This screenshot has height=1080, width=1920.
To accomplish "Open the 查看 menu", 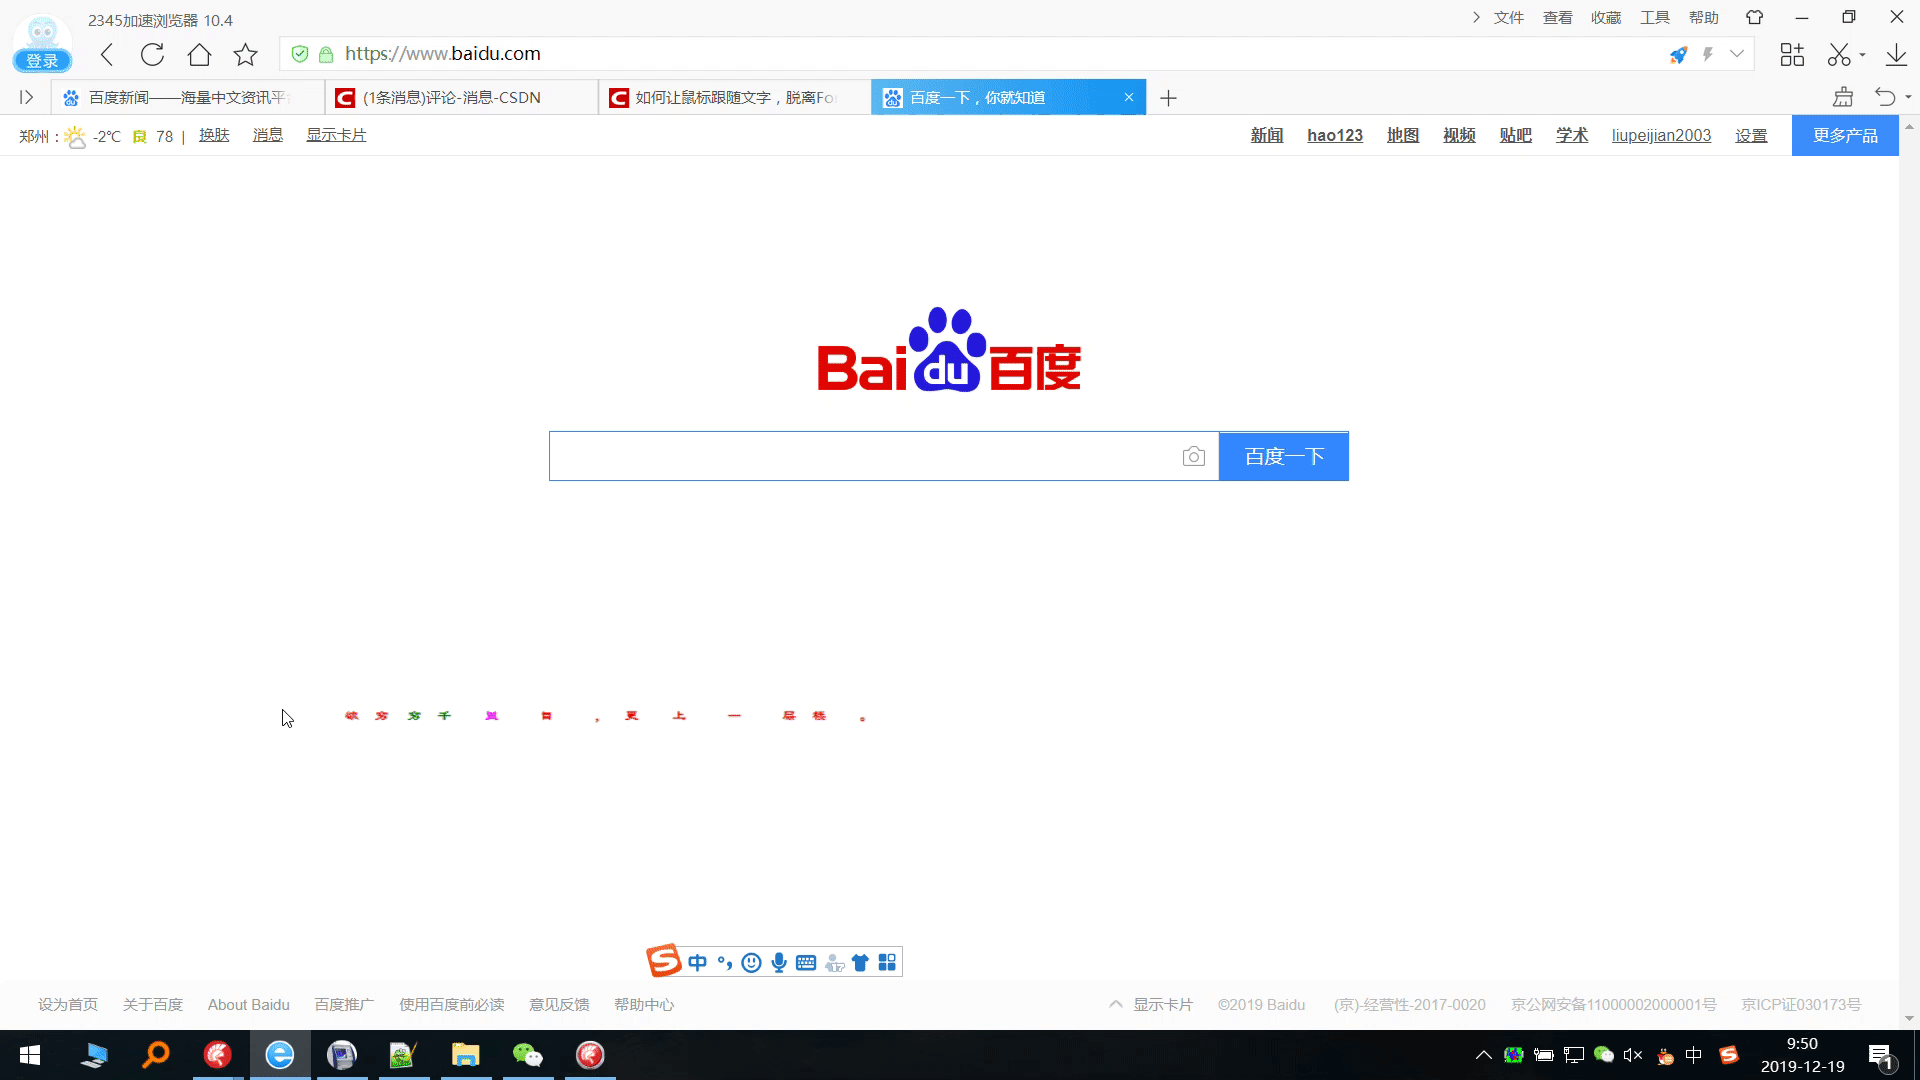I will (1558, 18).
